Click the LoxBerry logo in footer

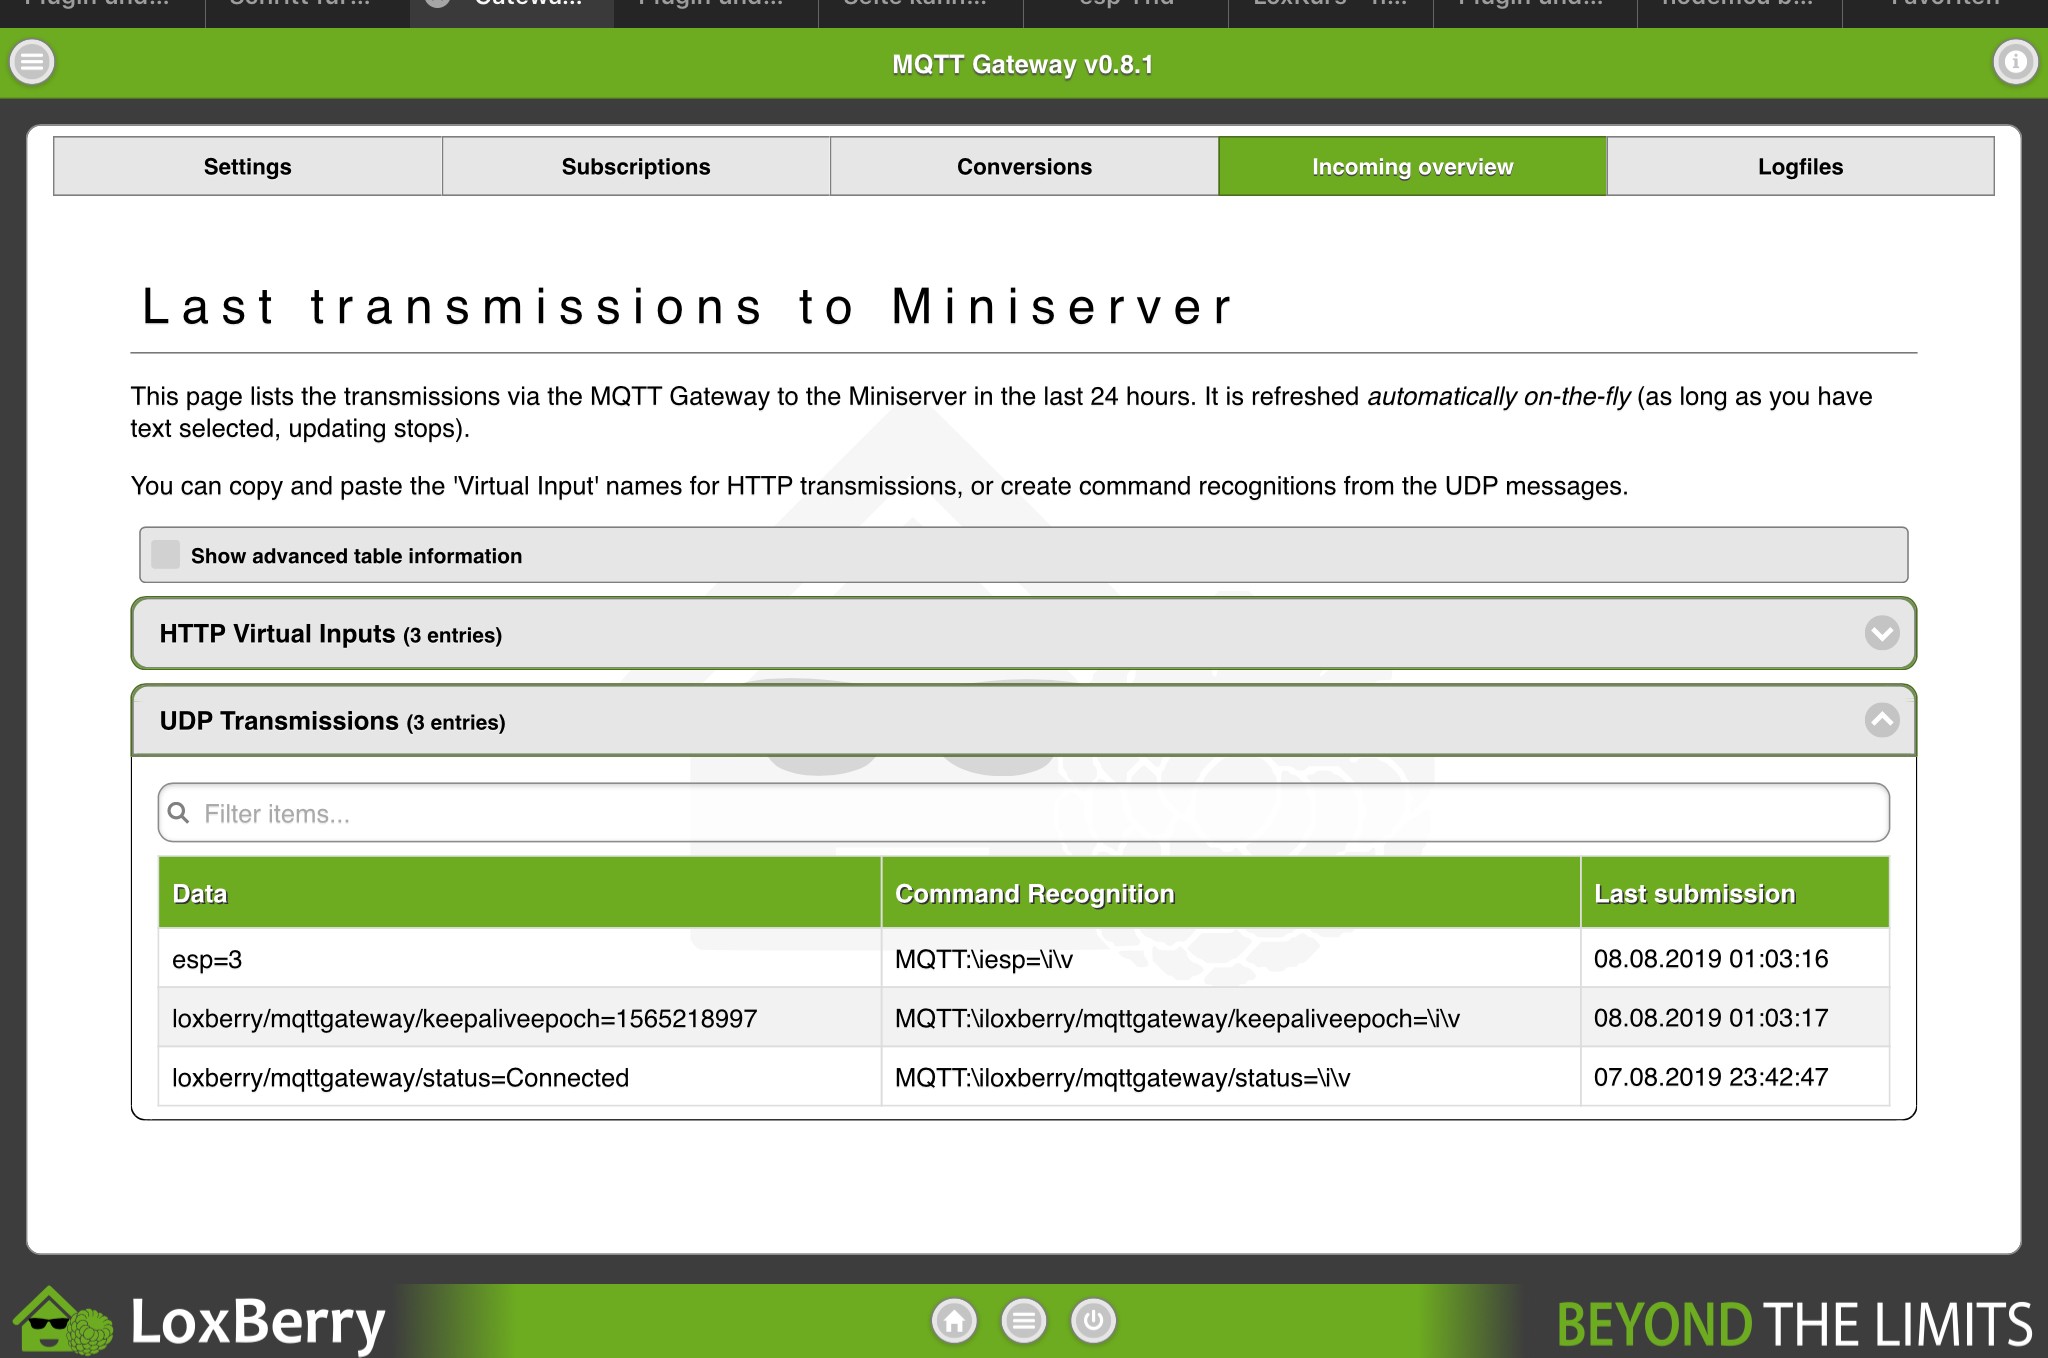200,1321
